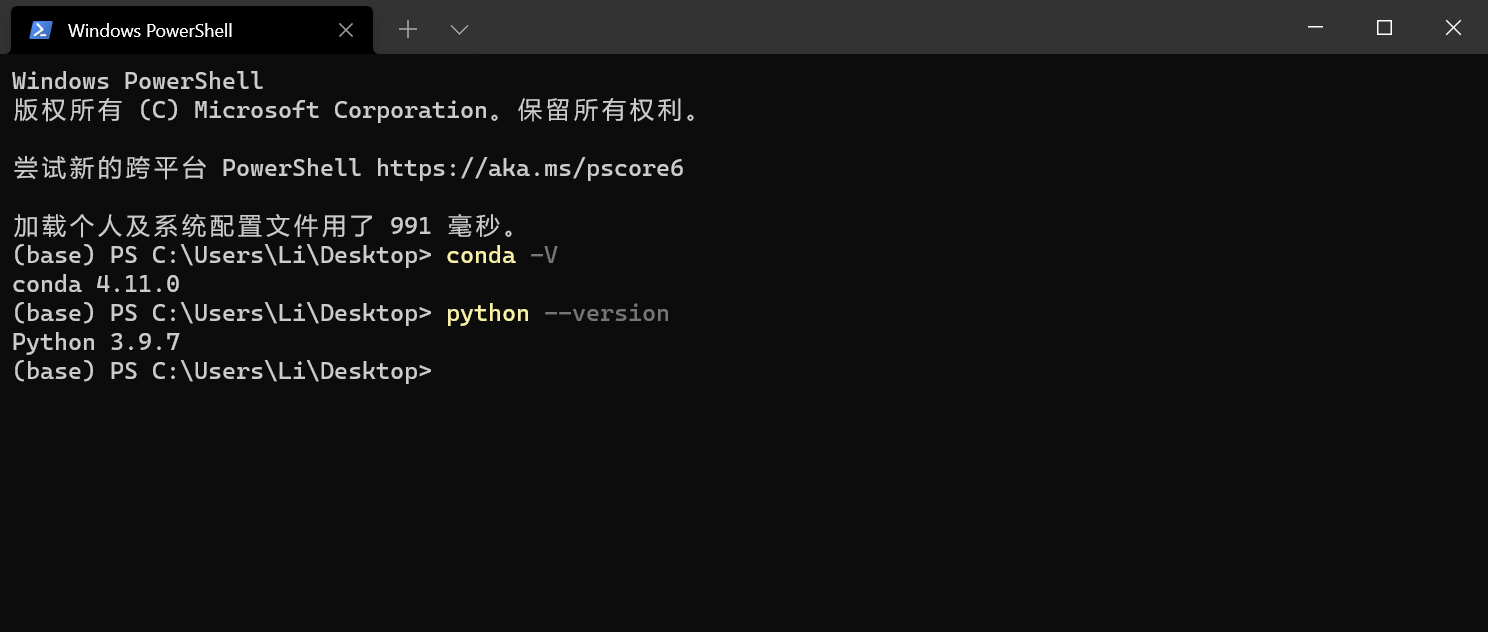This screenshot has width=1488, height=632.
Task: Close the Windows PowerShell tab
Action: tap(345, 29)
